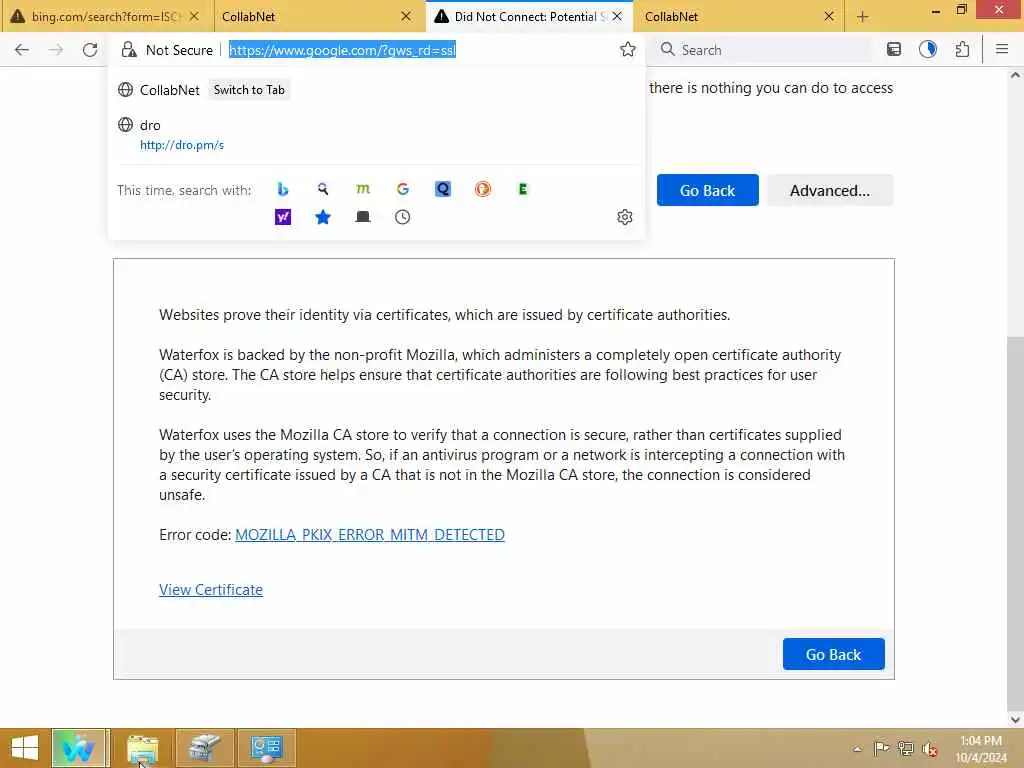Open the sidebar panel toolbar icon
The height and width of the screenshot is (768, 1024).
pyautogui.click(x=894, y=50)
